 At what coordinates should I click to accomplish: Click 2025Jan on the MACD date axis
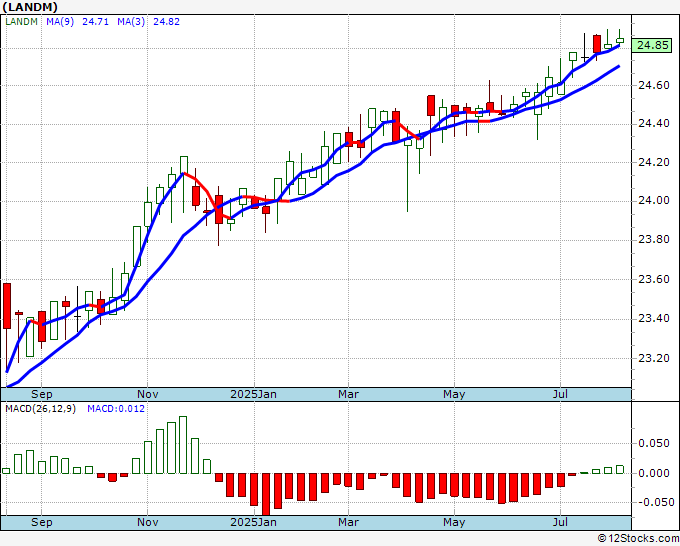(x=253, y=522)
